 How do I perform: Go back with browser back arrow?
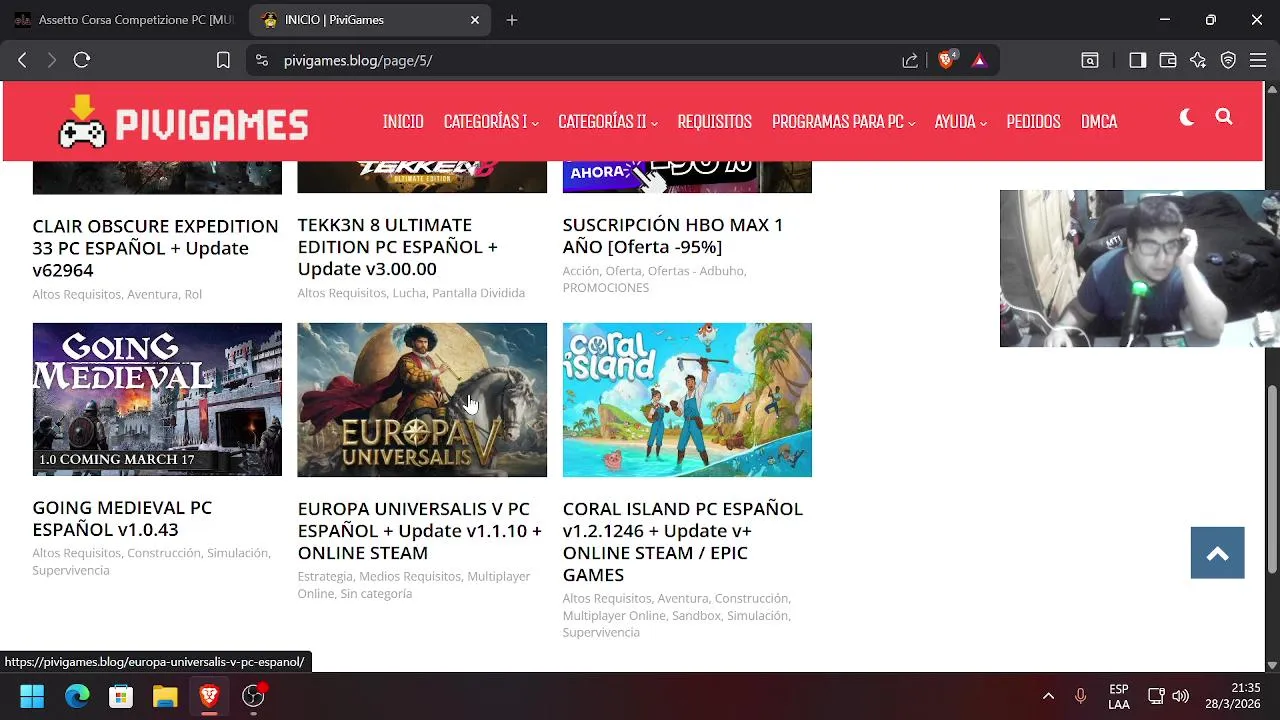click(x=22, y=60)
